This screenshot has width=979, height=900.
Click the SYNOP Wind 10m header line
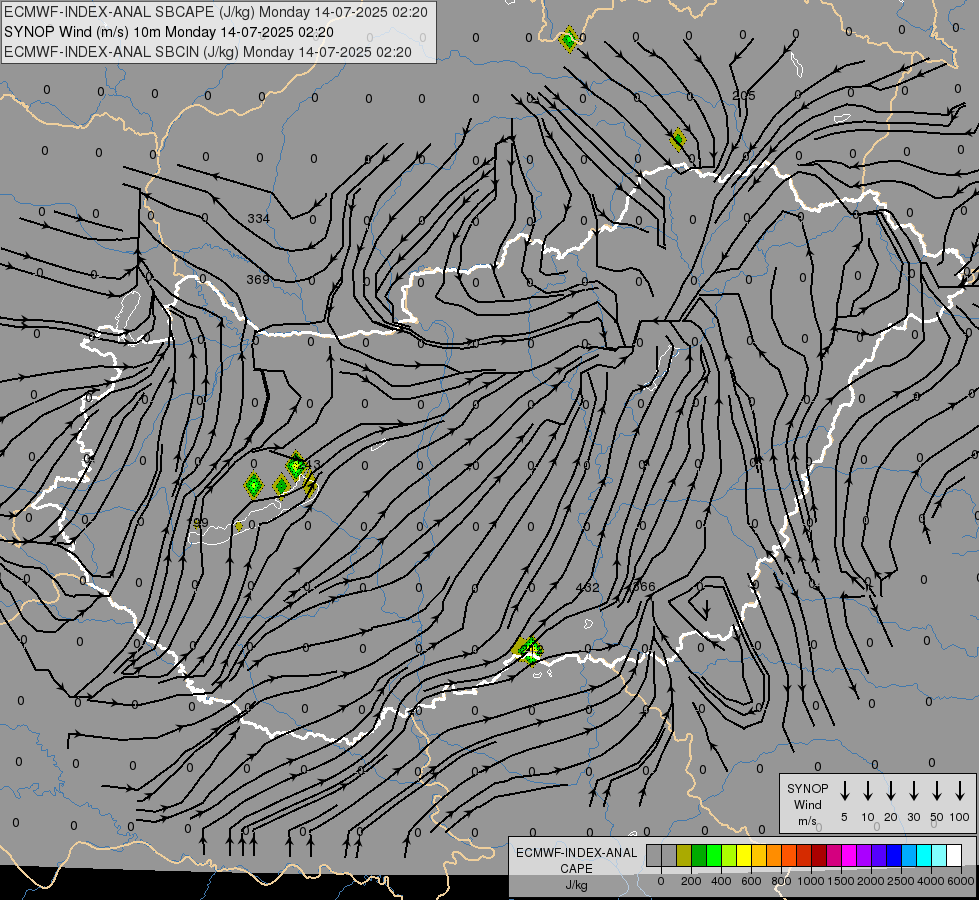pyautogui.click(x=169, y=32)
